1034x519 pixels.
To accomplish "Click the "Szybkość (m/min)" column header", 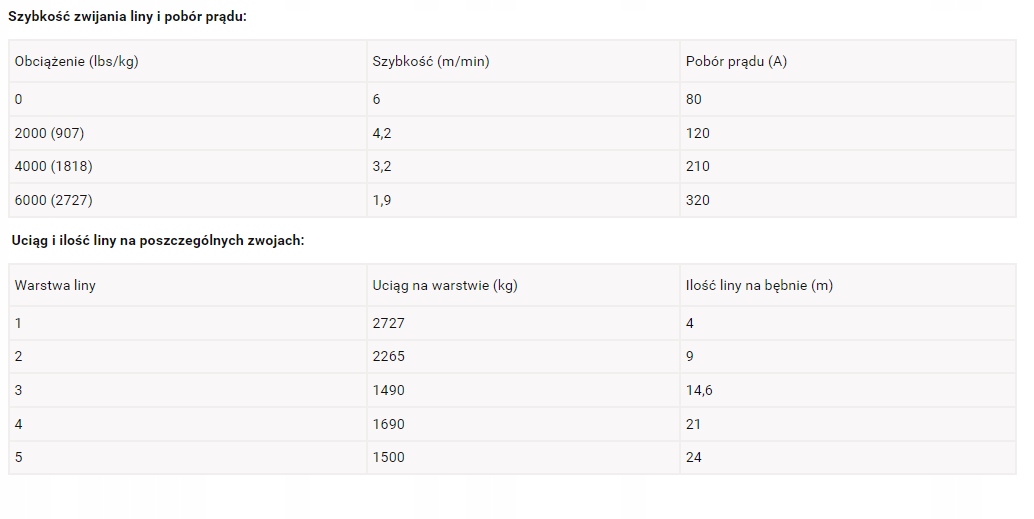I will click(431, 61).
